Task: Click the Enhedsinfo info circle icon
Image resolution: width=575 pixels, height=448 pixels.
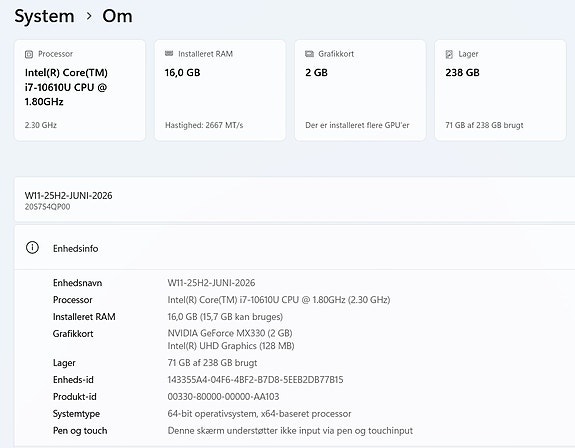Action: pyautogui.click(x=32, y=248)
